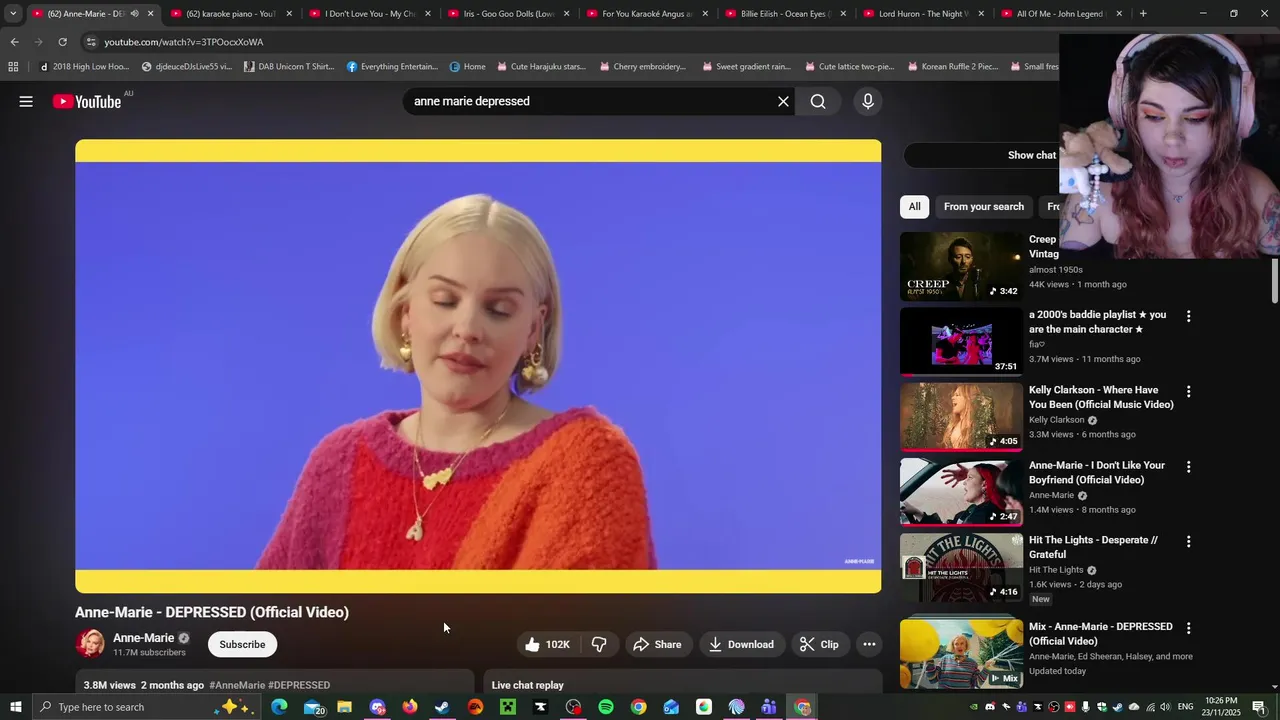Click the browser address bar URL
The height and width of the screenshot is (720, 1280).
point(184,42)
